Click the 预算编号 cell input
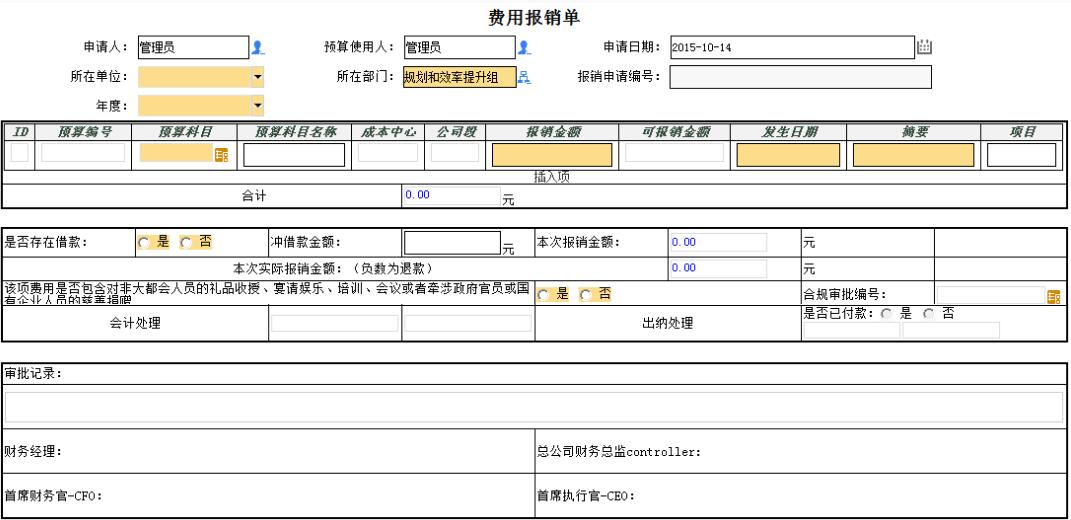Viewport: 1071px width, 520px height. coord(83,152)
